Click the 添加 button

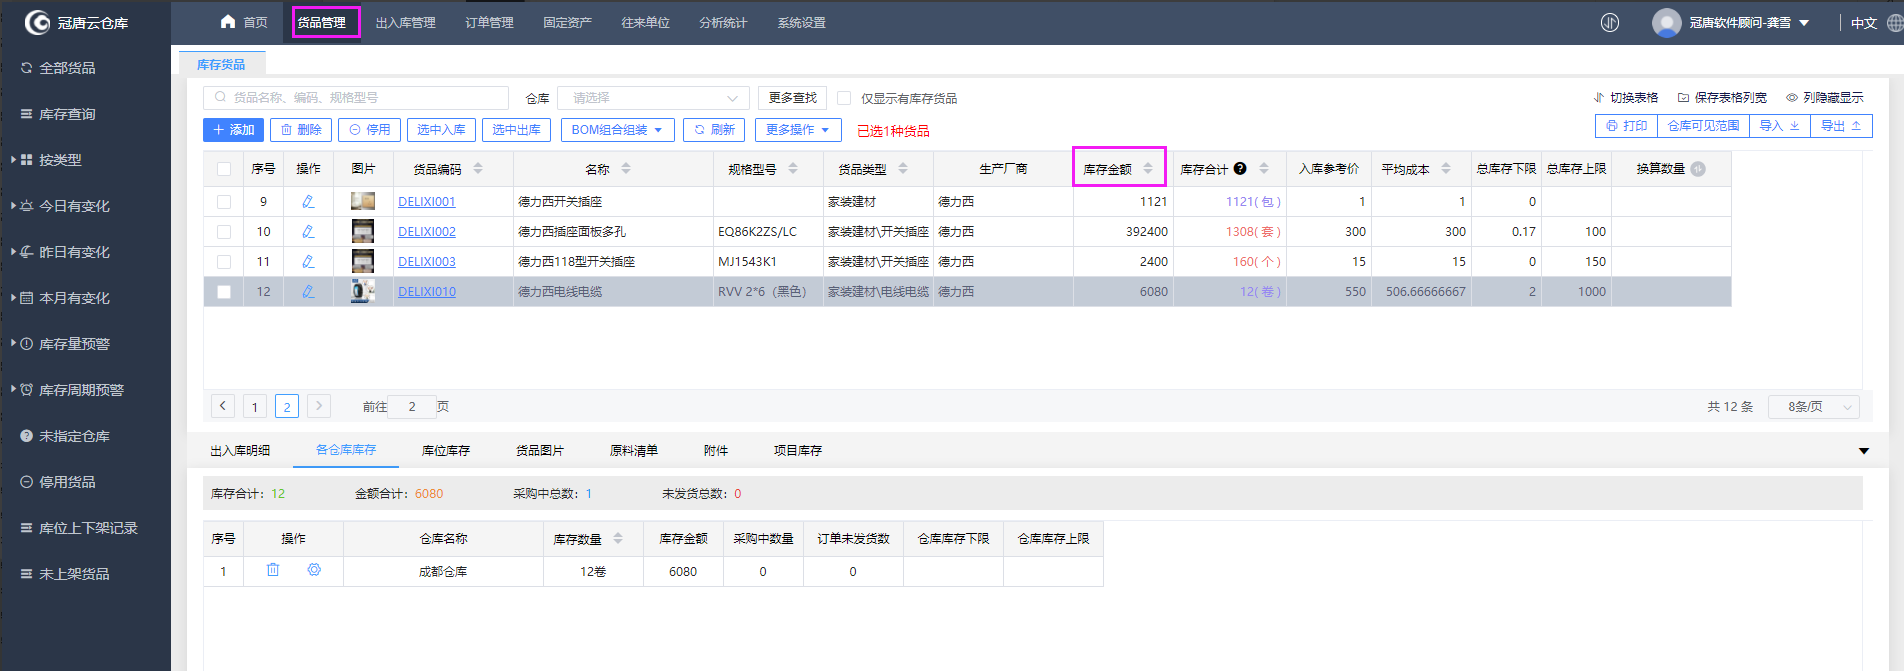[x=234, y=130]
